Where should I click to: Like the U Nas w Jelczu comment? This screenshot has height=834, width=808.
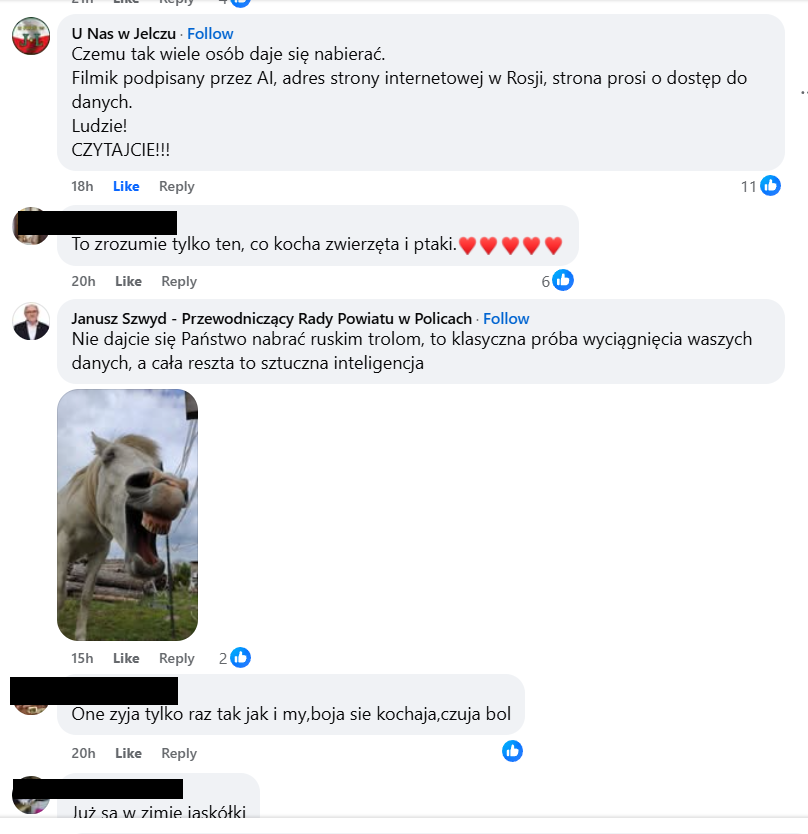click(x=126, y=186)
